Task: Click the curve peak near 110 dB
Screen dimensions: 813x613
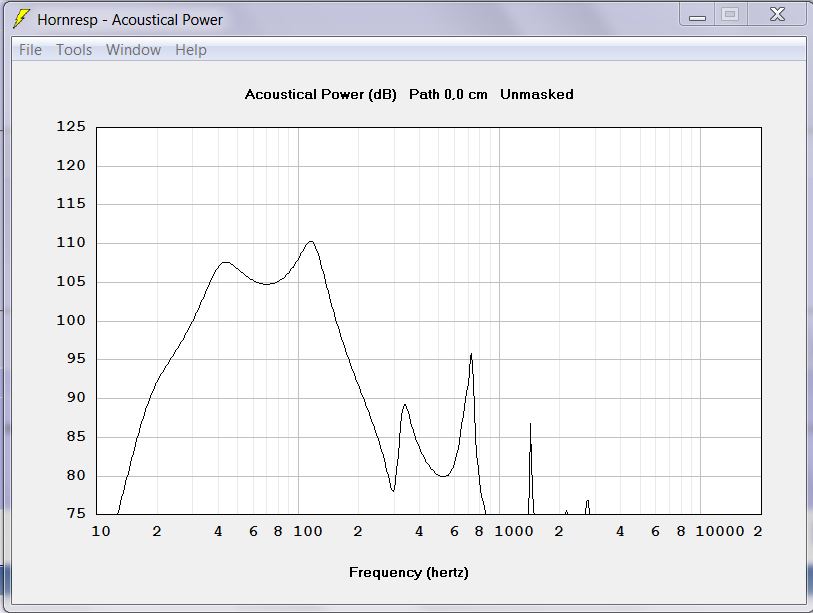Action: [x=311, y=242]
